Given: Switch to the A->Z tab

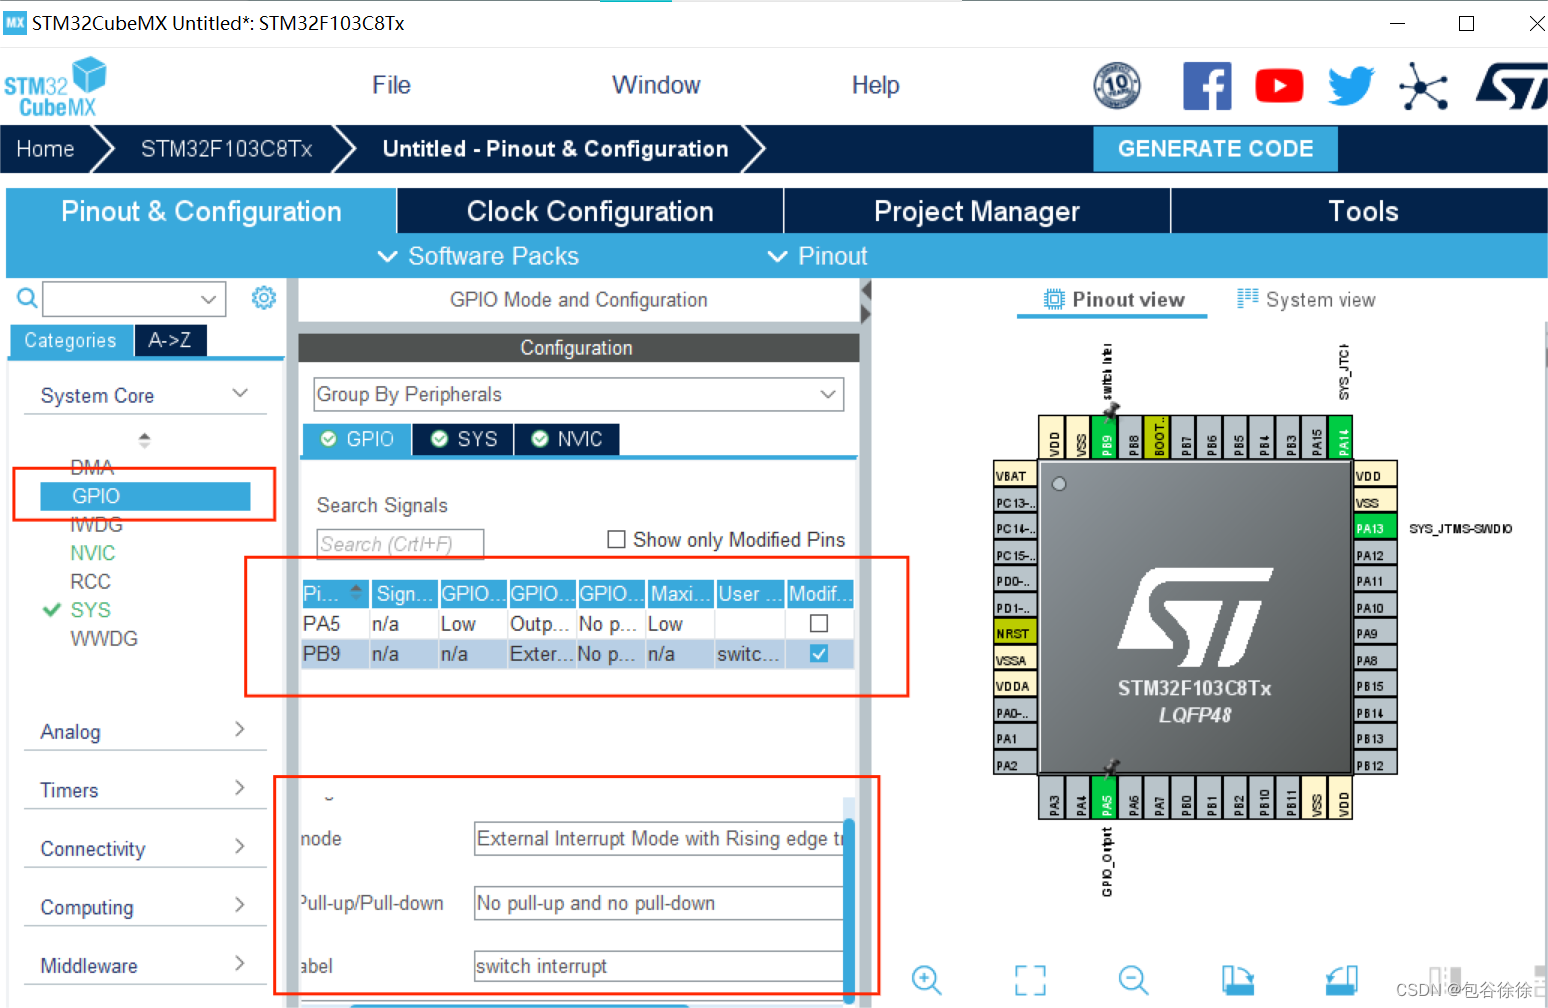Looking at the screenshot, I should (170, 340).
